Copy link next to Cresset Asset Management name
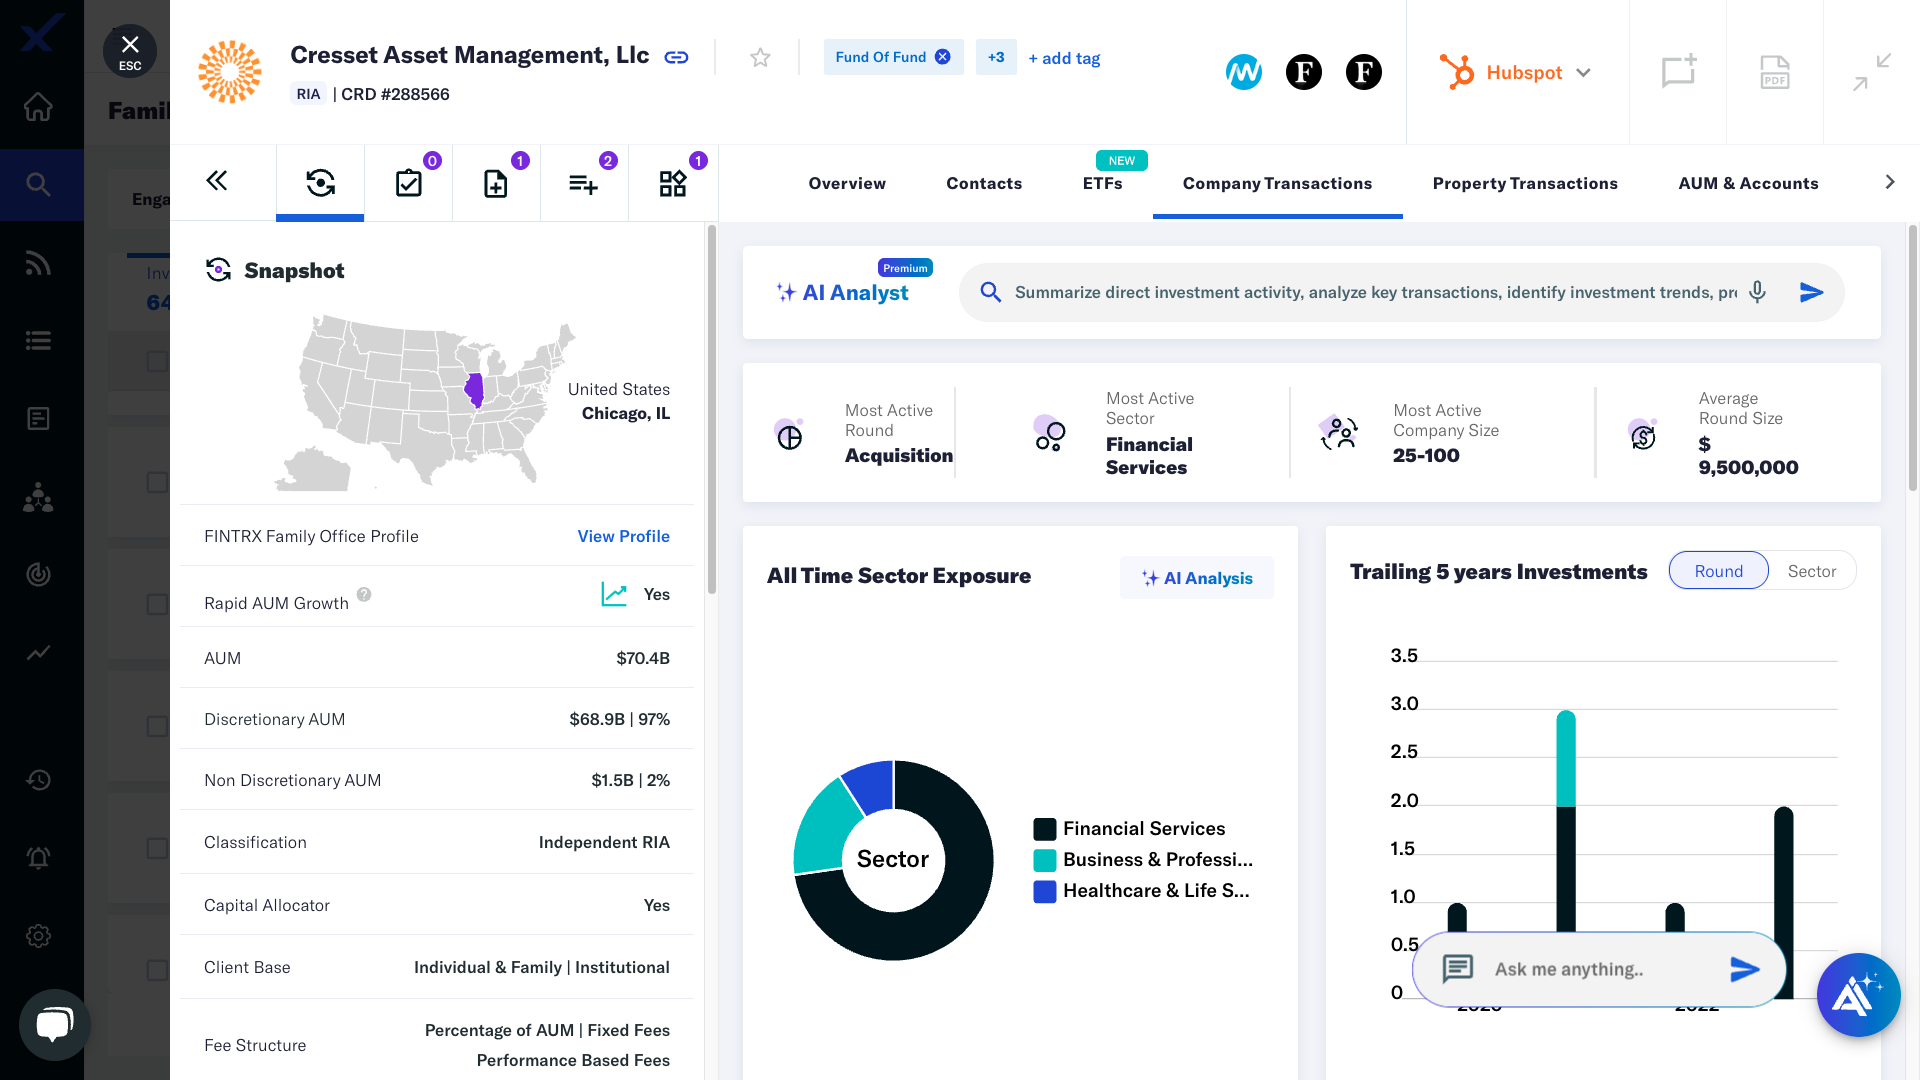Viewport: 1920px width, 1080px height. [676, 57]
